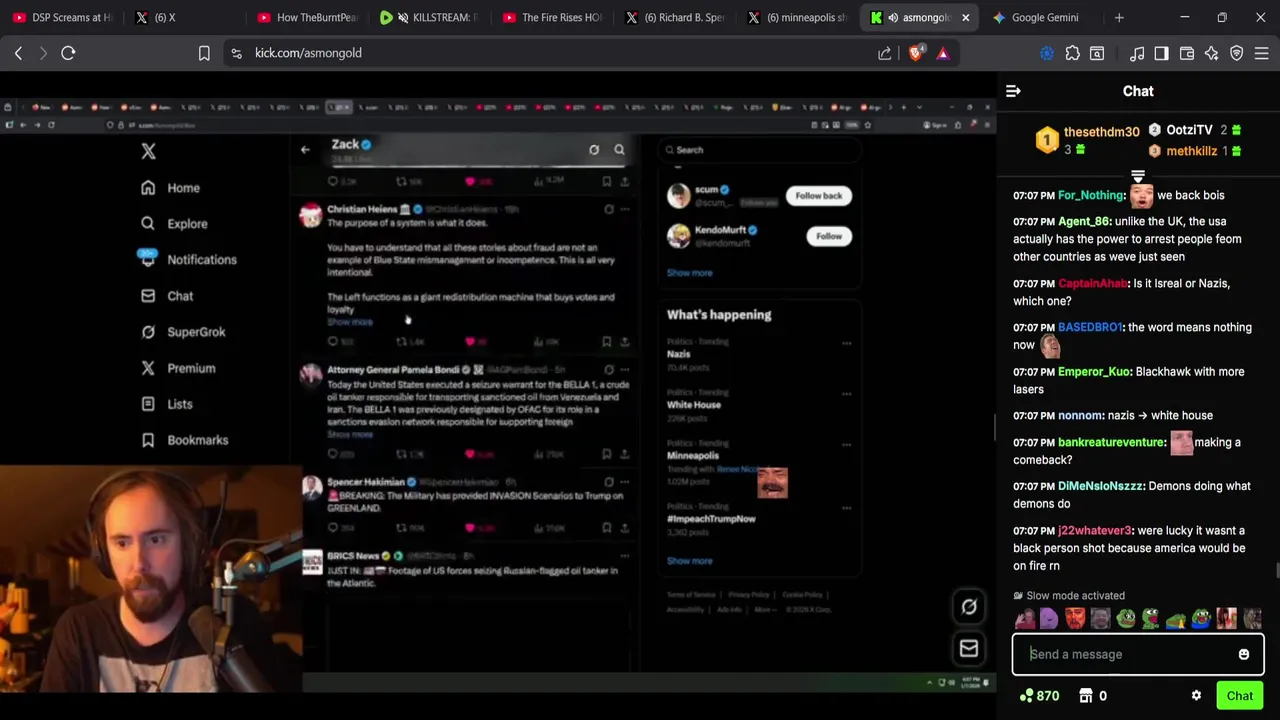Reload the kick.com page
Image resolution: width=1280 pixels, height=720 pixels.
tap(68, 53)
